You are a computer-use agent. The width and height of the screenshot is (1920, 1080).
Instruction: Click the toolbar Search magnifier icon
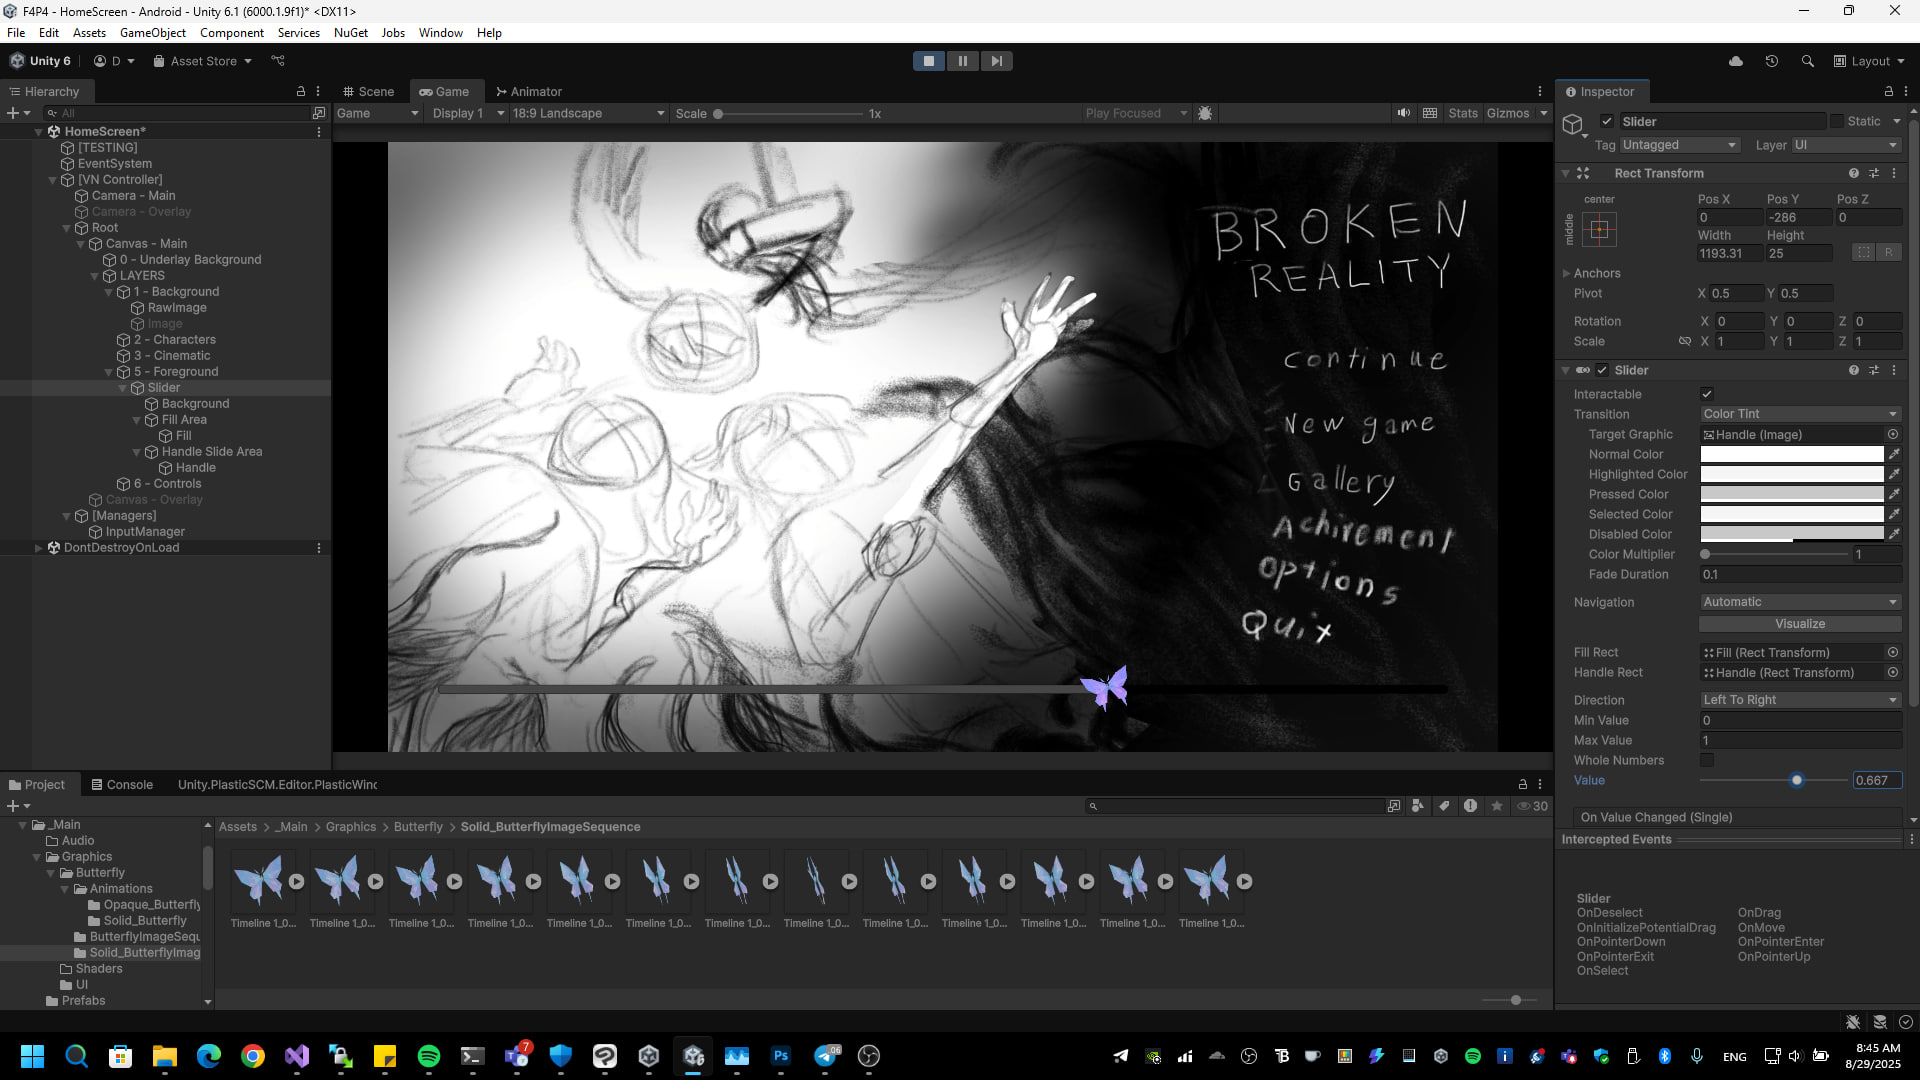(1807, 61)
